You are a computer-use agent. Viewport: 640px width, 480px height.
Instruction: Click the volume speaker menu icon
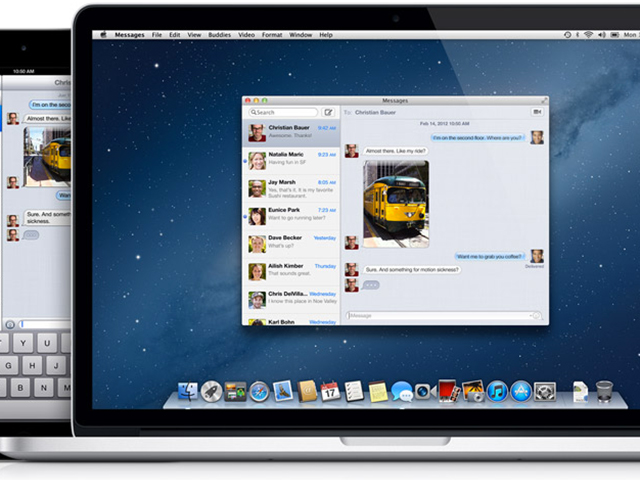point(602,35)
